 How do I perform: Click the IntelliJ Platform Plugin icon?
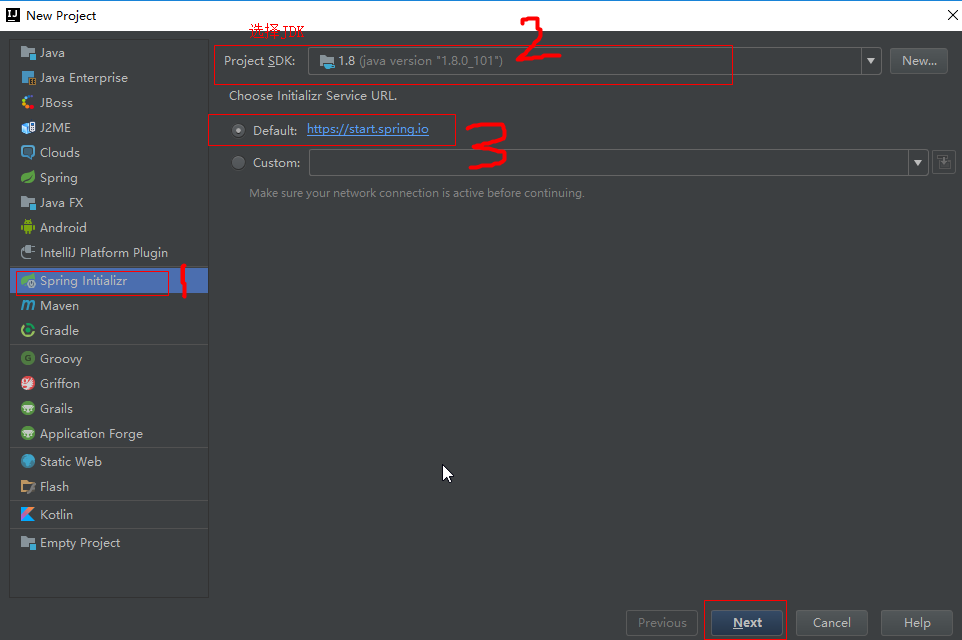[28, 252]
